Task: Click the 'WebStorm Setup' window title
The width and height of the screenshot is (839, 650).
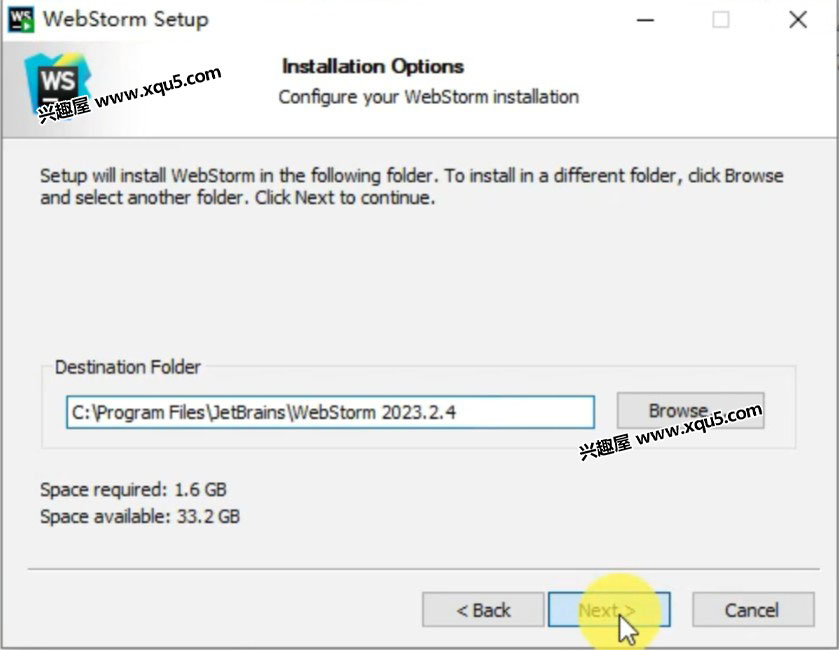Action: point(126,19)
